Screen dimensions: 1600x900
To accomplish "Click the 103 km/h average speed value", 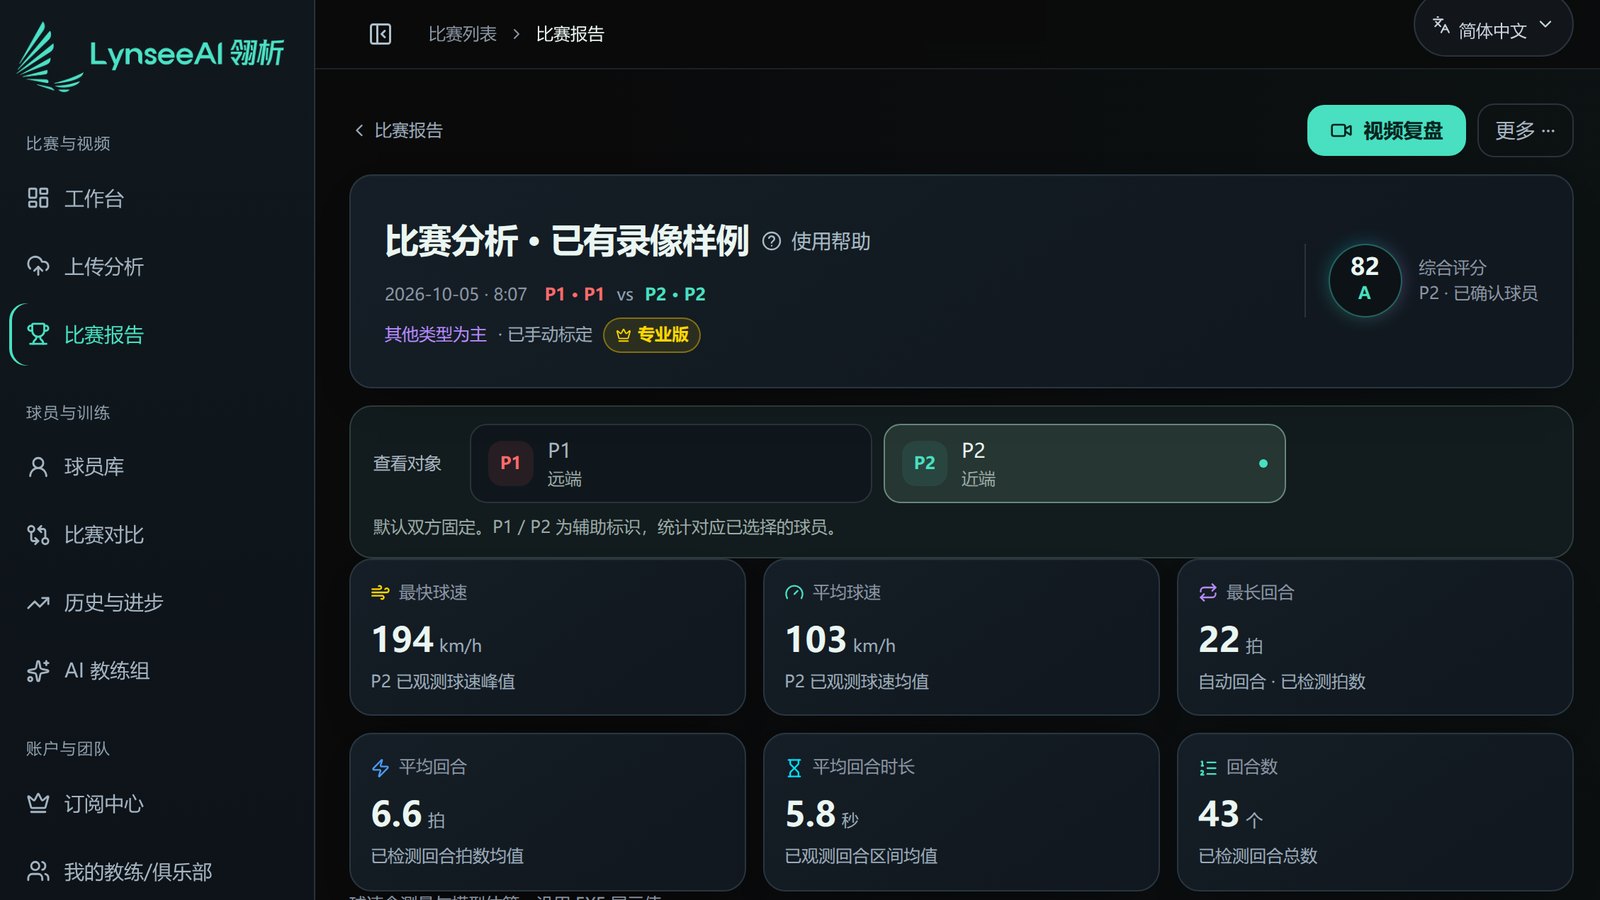I will 840,640.
